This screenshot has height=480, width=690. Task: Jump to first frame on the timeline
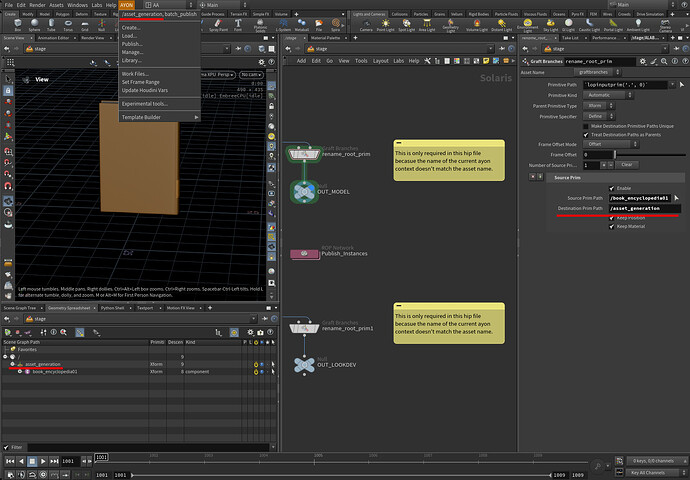[10, 461]
